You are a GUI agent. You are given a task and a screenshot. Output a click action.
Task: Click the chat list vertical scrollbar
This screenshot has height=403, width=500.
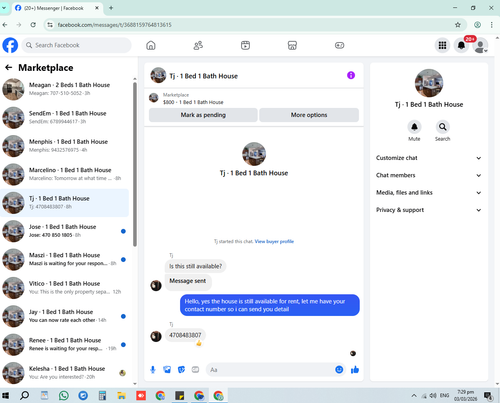click(135, 164)
